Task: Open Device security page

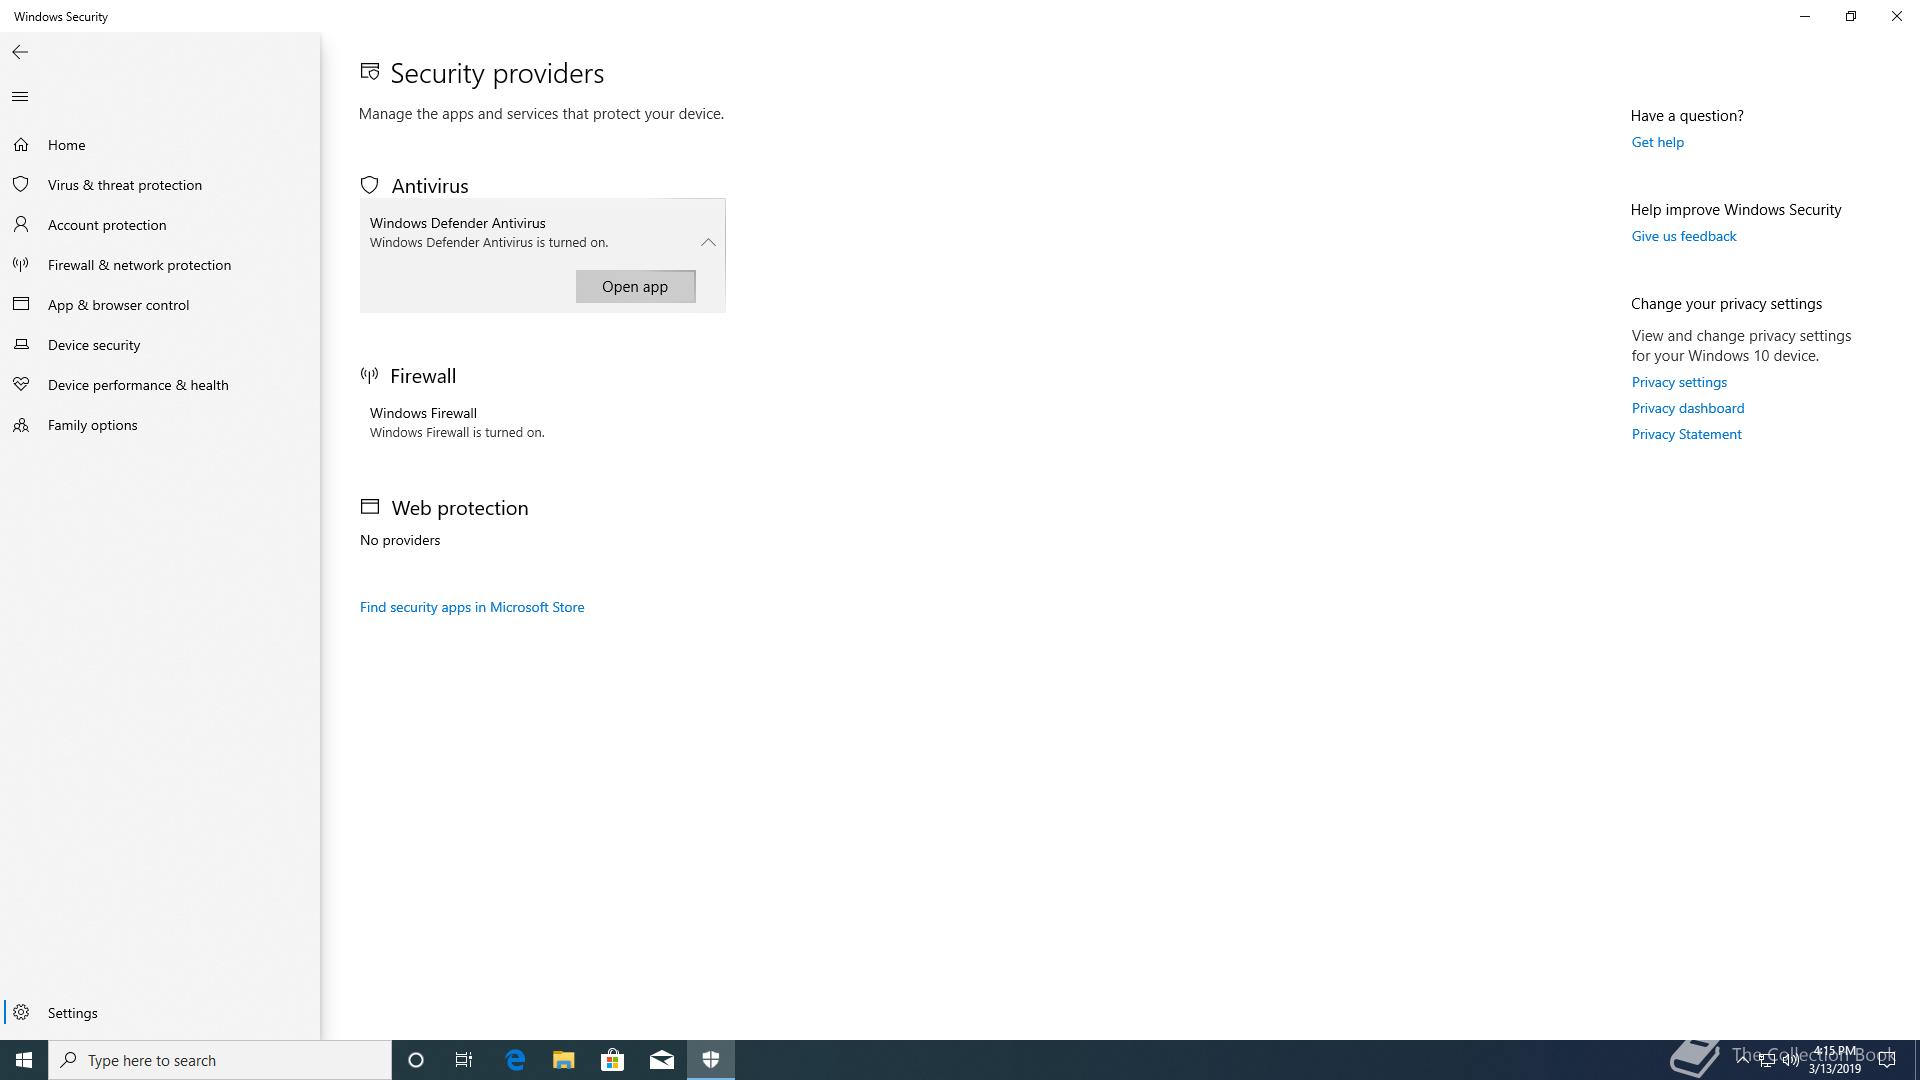Action: pyautogui.click(x=160, y=345)
